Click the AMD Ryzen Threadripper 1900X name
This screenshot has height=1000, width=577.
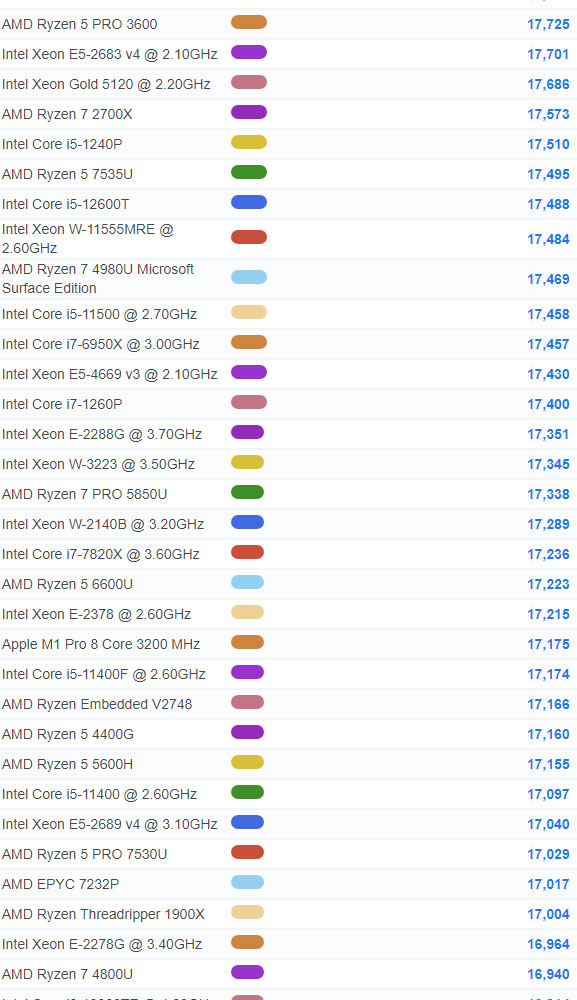point(103,914)
